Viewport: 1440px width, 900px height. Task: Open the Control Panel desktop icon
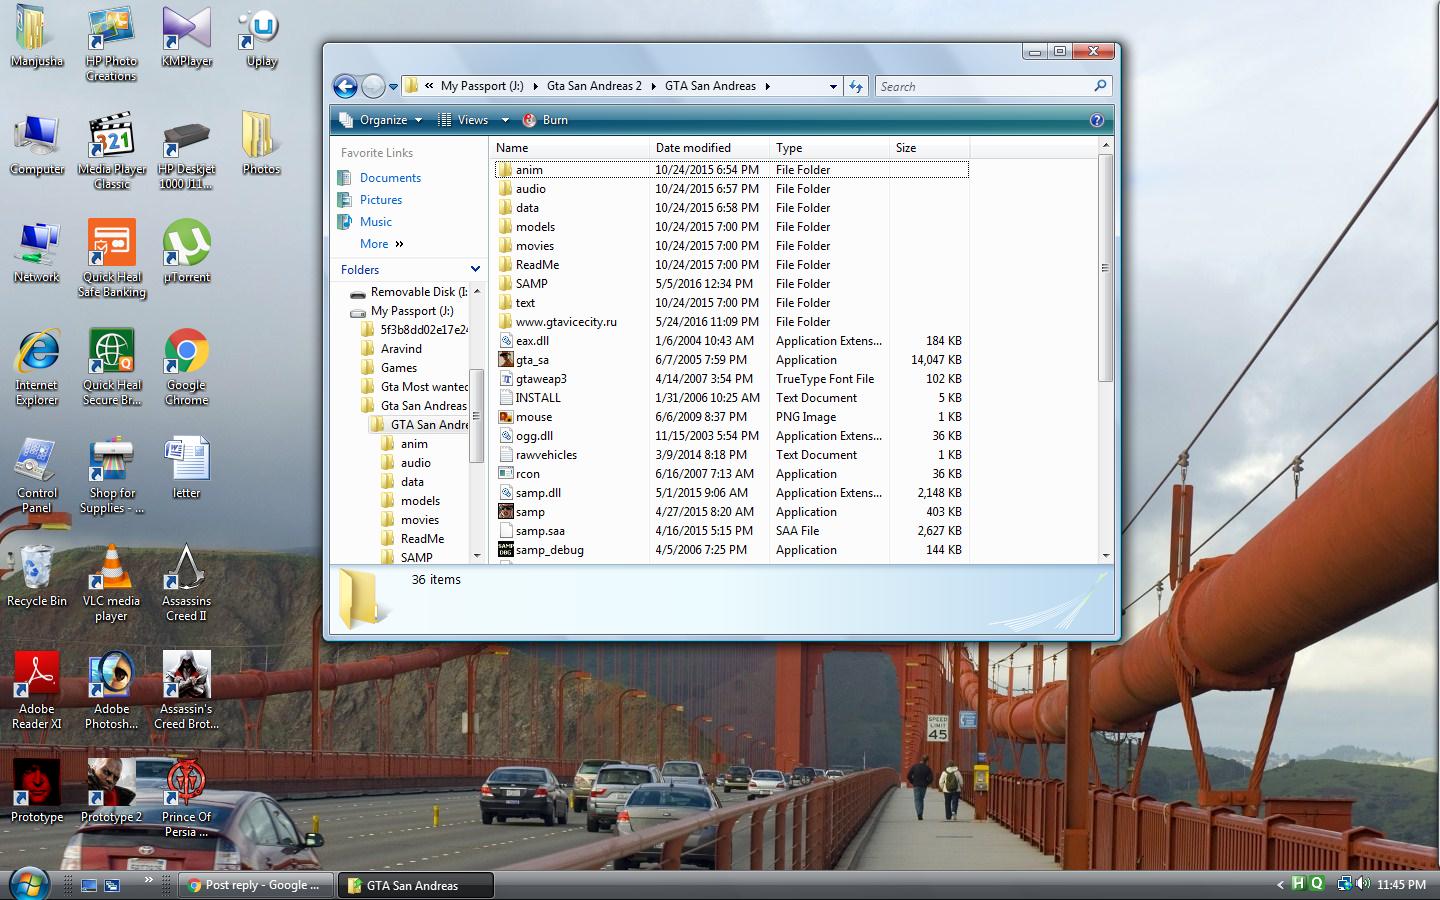point(37,475)
